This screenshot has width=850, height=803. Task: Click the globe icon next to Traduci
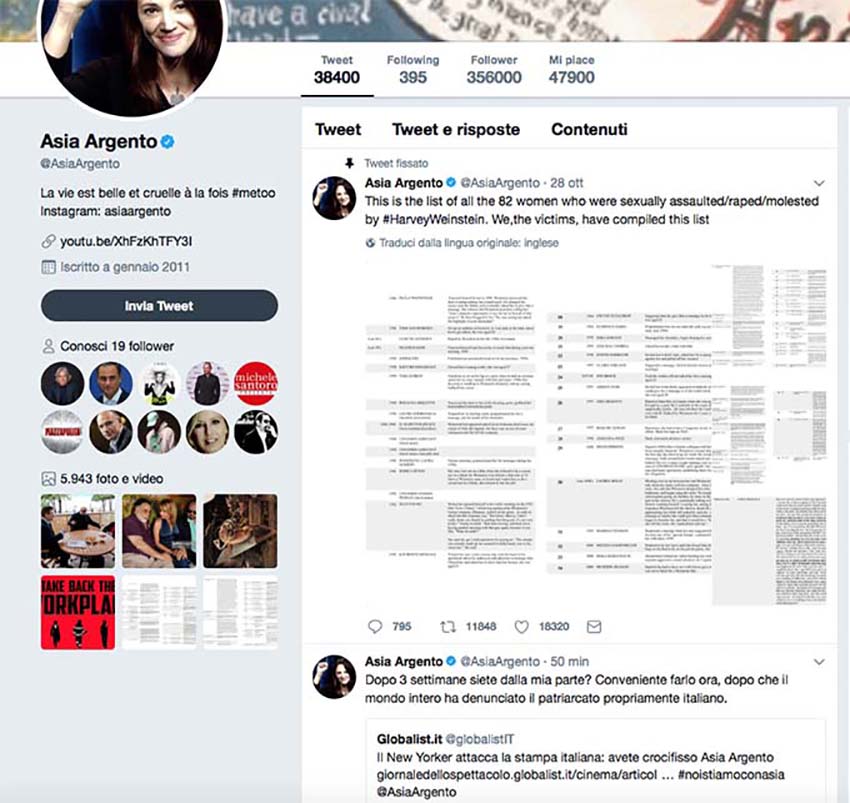tap(370, 243)
